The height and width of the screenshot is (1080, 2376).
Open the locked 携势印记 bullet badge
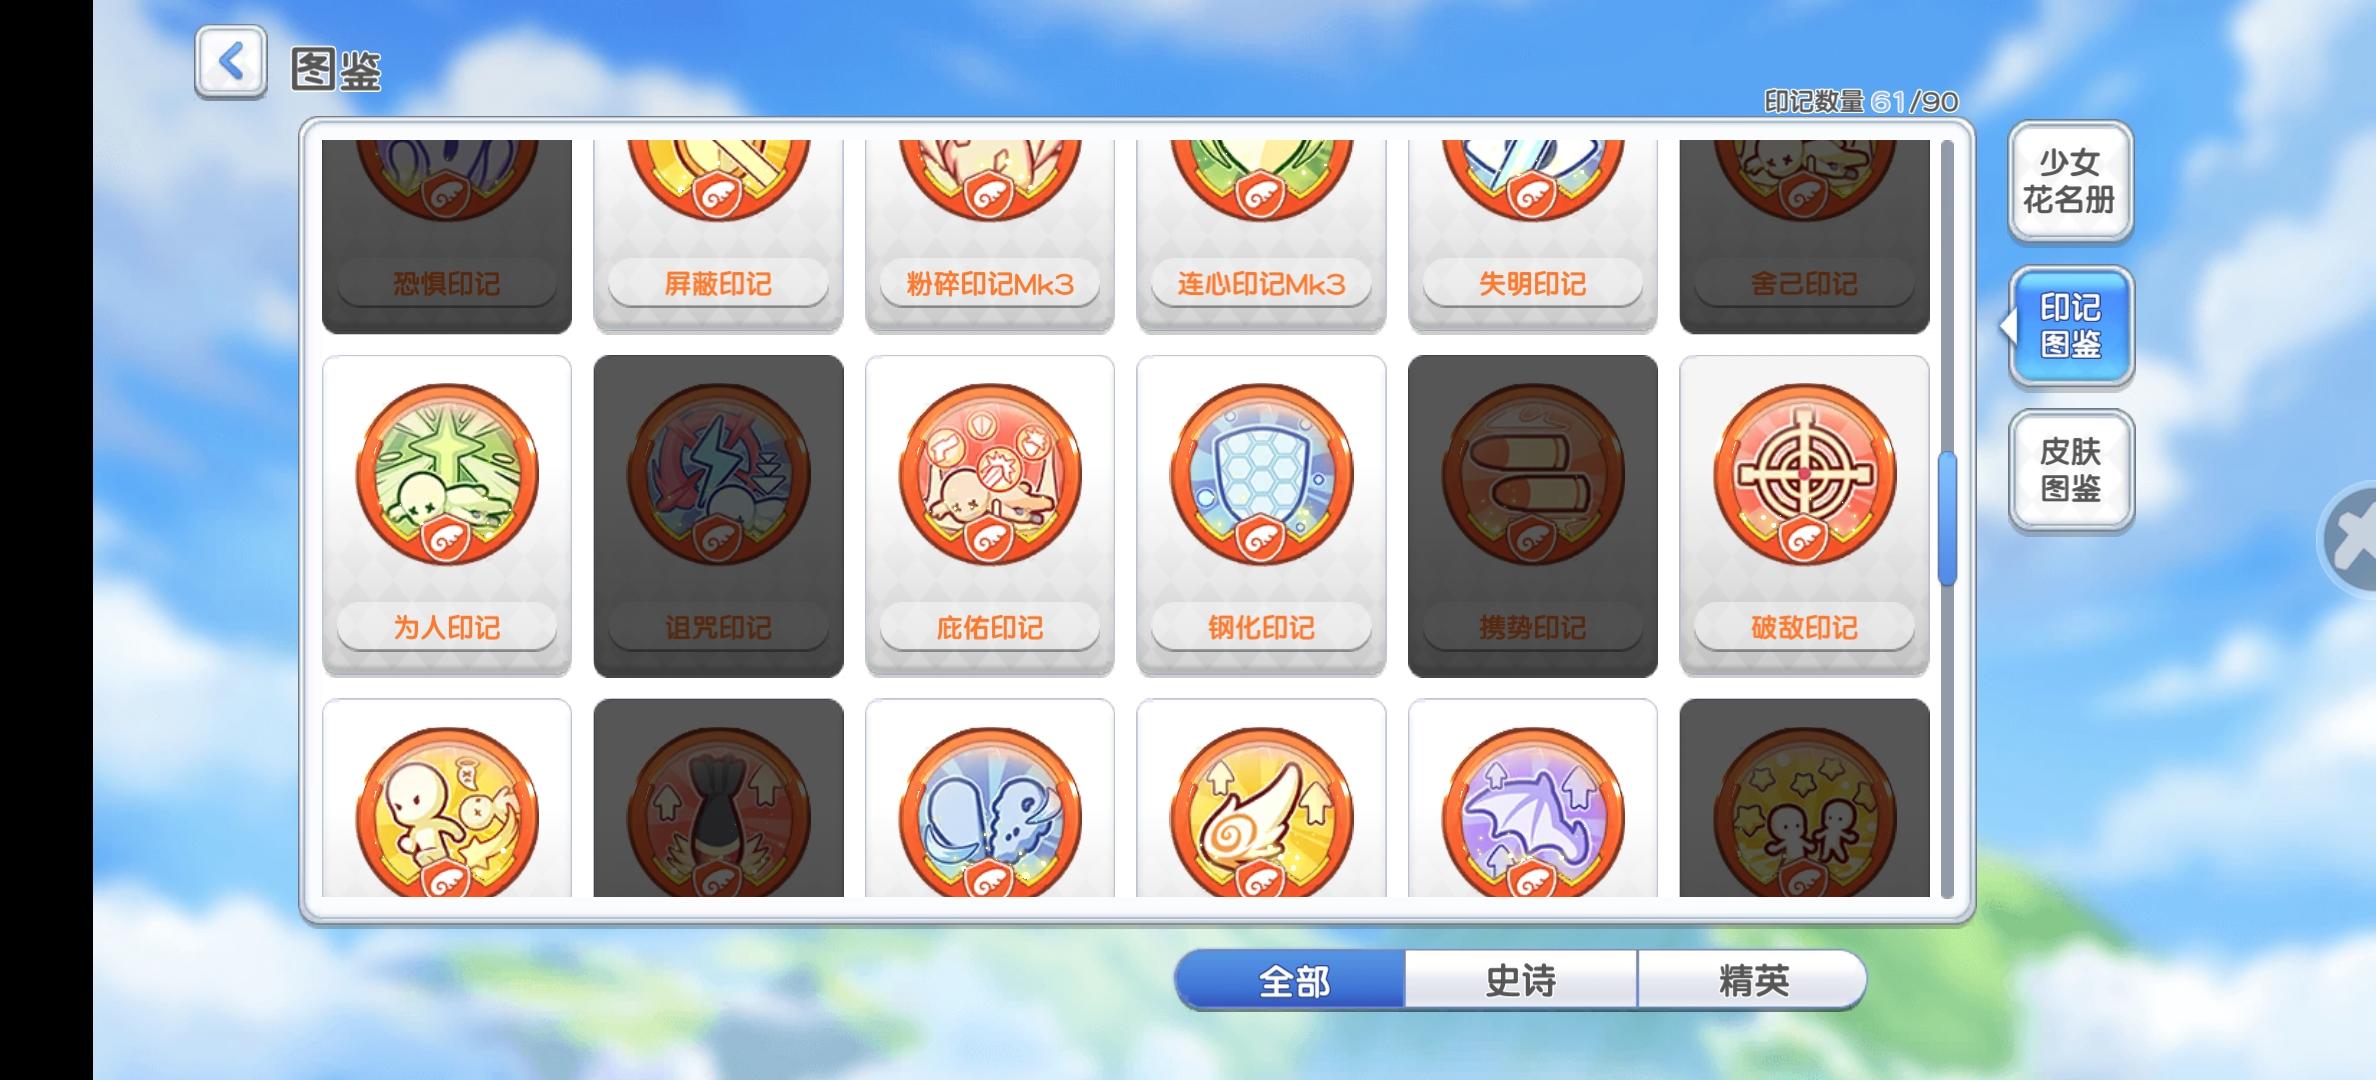(1533, 516)
